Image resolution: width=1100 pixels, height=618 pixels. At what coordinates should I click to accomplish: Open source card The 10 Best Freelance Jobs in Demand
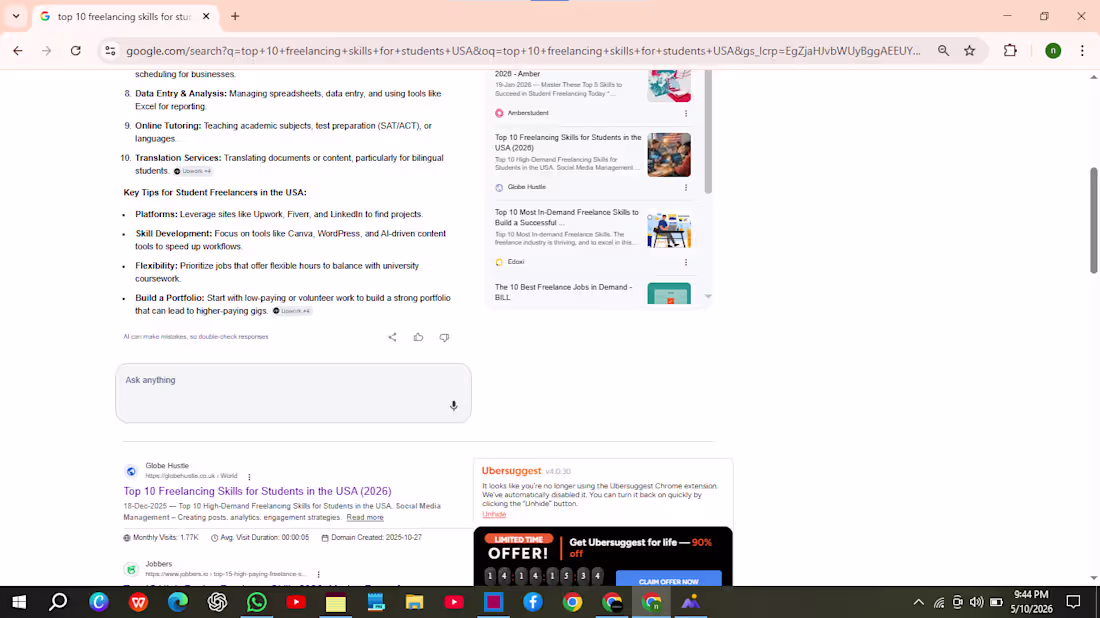pos(564,292)
